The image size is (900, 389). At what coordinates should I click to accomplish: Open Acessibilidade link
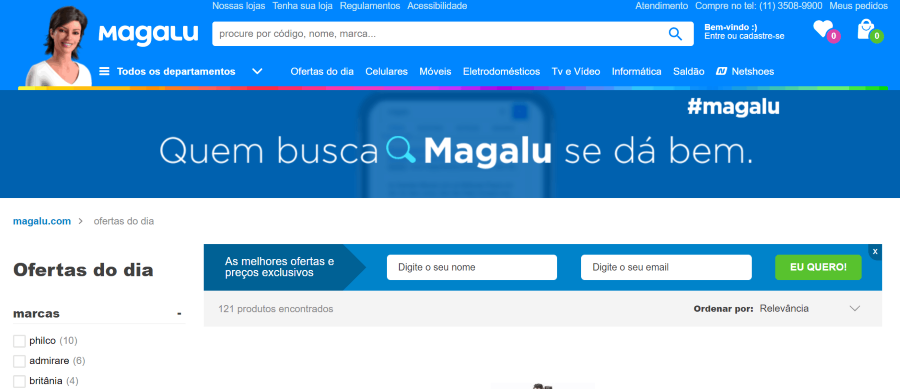click(x=437, y=6)
